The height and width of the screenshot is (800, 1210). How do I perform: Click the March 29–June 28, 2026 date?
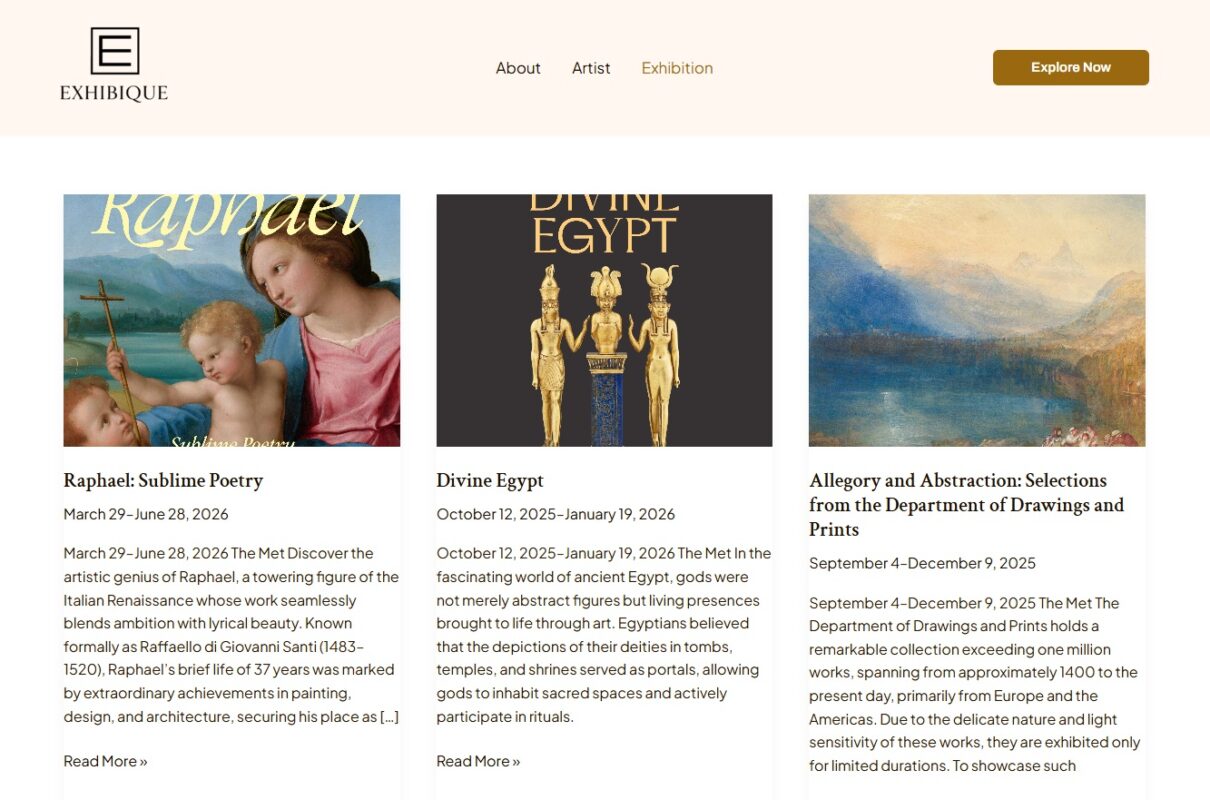tap(146, 514)
